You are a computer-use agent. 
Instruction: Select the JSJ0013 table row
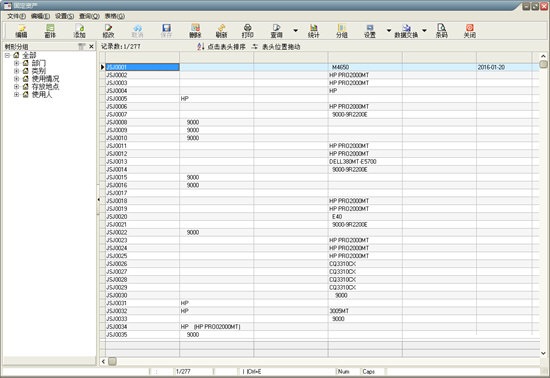[x=322, y=162]
